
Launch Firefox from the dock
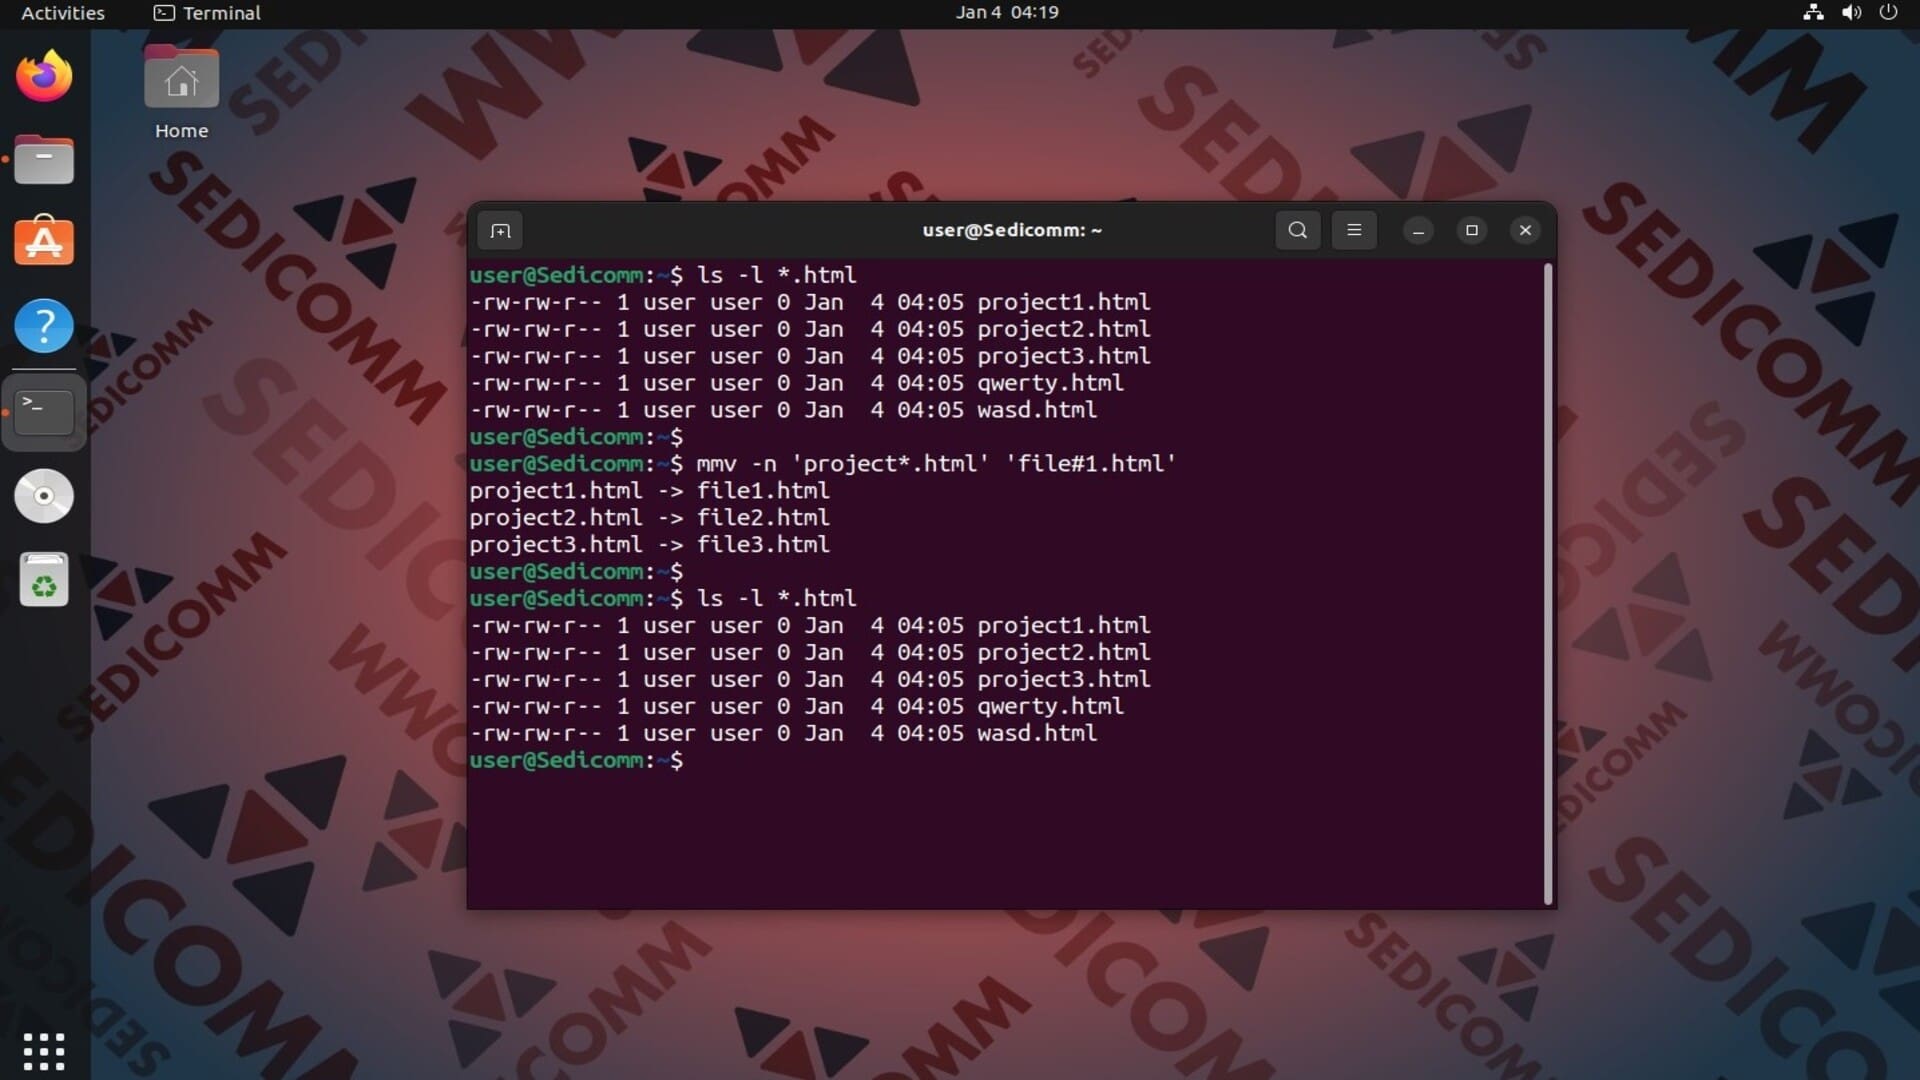click(44, 77)
